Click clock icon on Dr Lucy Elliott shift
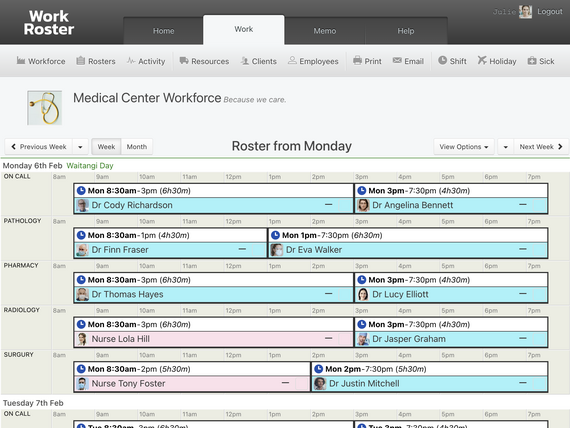The image size is (570, 428). (362, 280)
